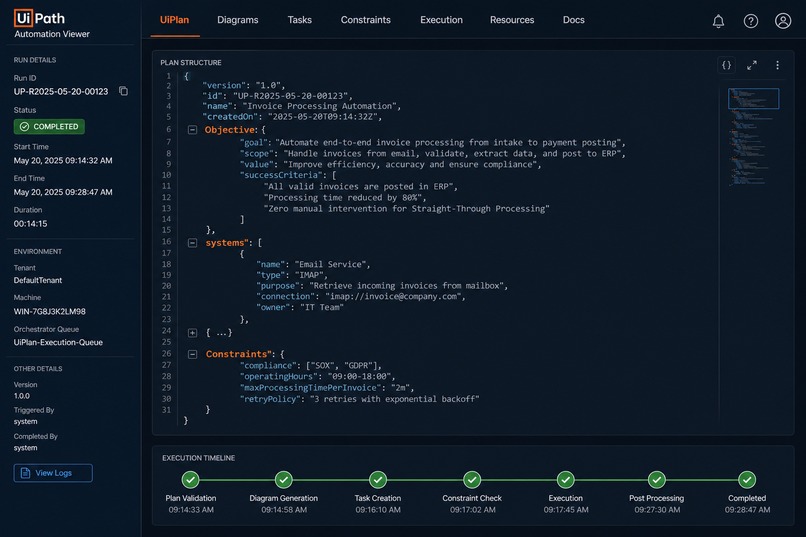The height and width of the screenshot is (537, 806).
Task: Click the Execution 09:17:45 AM timestamp
Action: (x=566, y=510)
